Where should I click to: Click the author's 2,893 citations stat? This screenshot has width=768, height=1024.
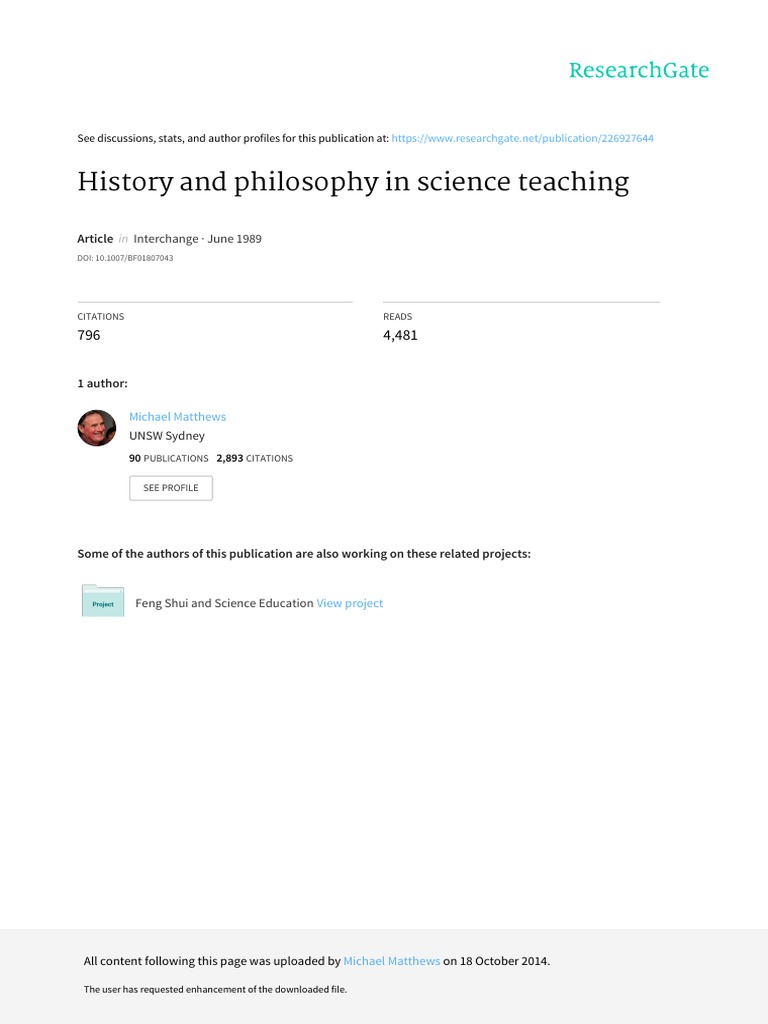pos(254,458)
